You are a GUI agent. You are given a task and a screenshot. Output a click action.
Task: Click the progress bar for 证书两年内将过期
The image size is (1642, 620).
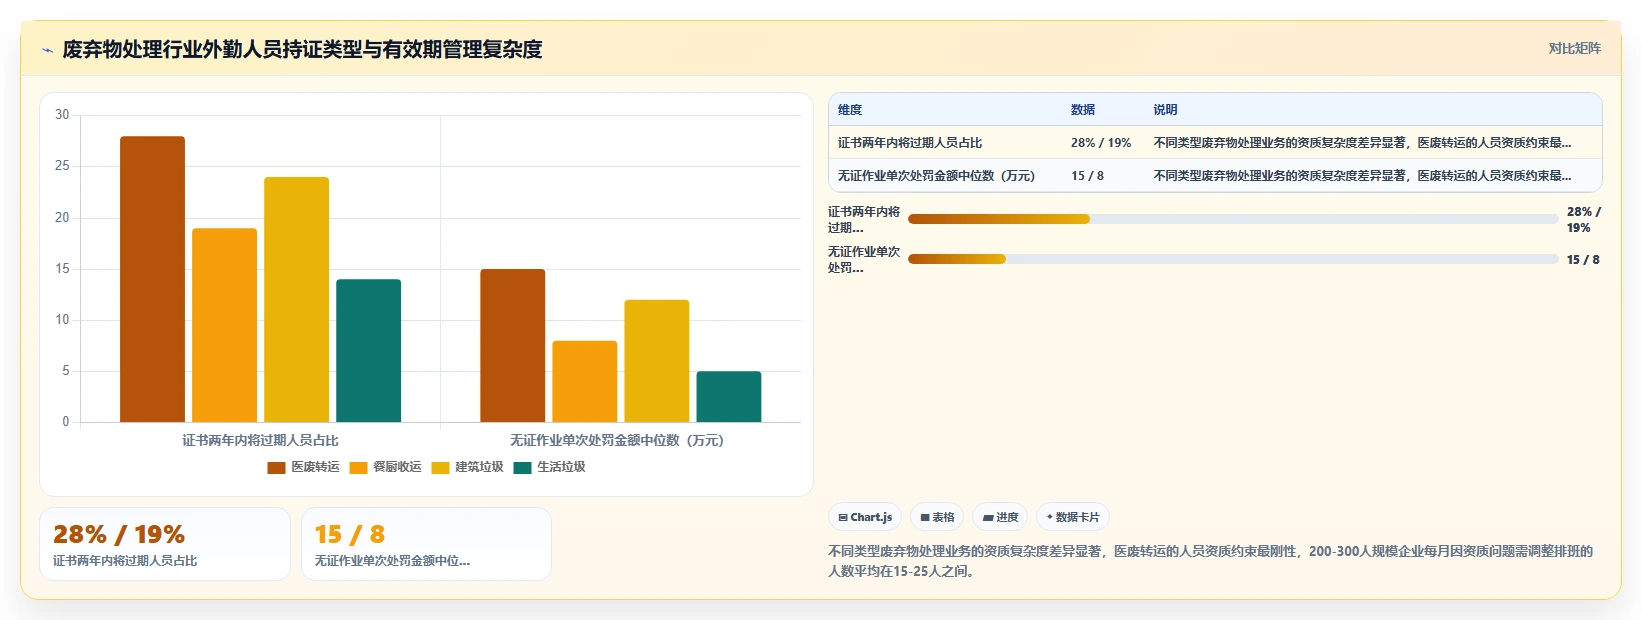click(x=1233, y=219)
